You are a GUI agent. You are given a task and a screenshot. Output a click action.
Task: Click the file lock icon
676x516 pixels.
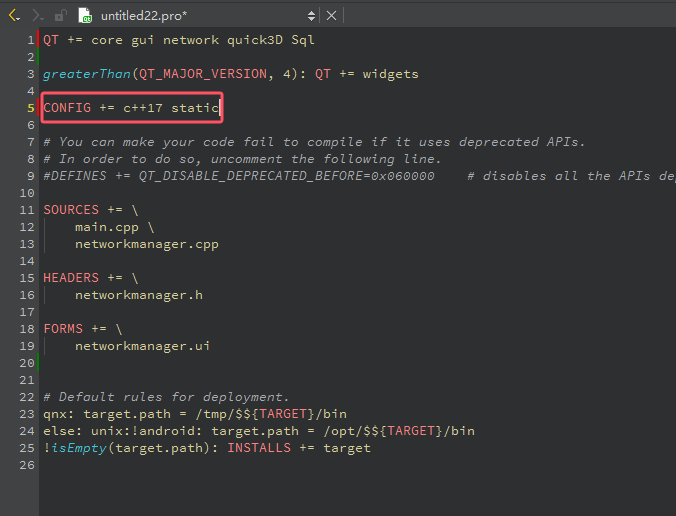click(x=62, y=15)
